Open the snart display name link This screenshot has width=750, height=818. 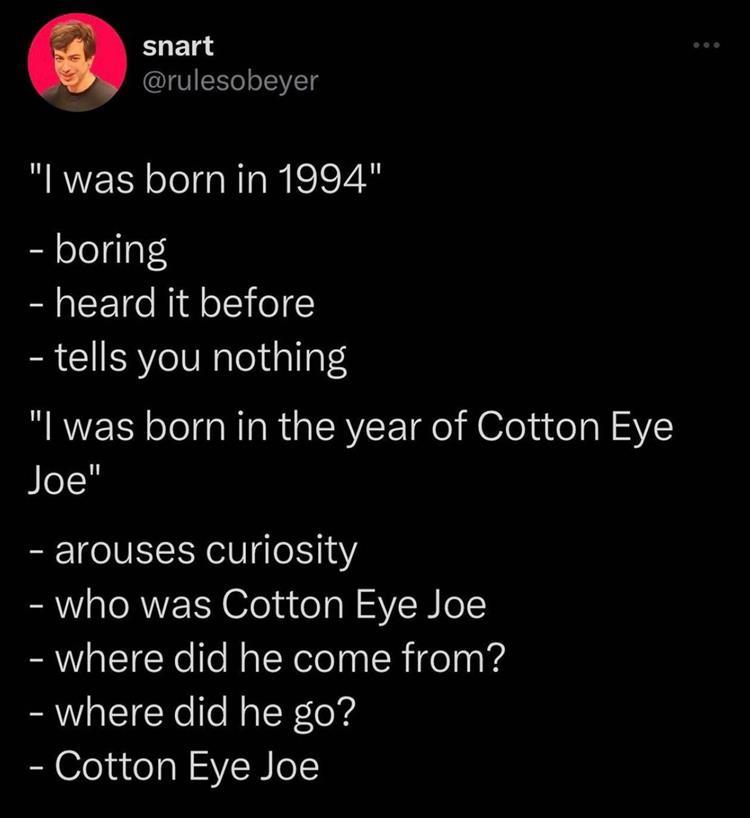pyautogui.click(x=178, y=45)
